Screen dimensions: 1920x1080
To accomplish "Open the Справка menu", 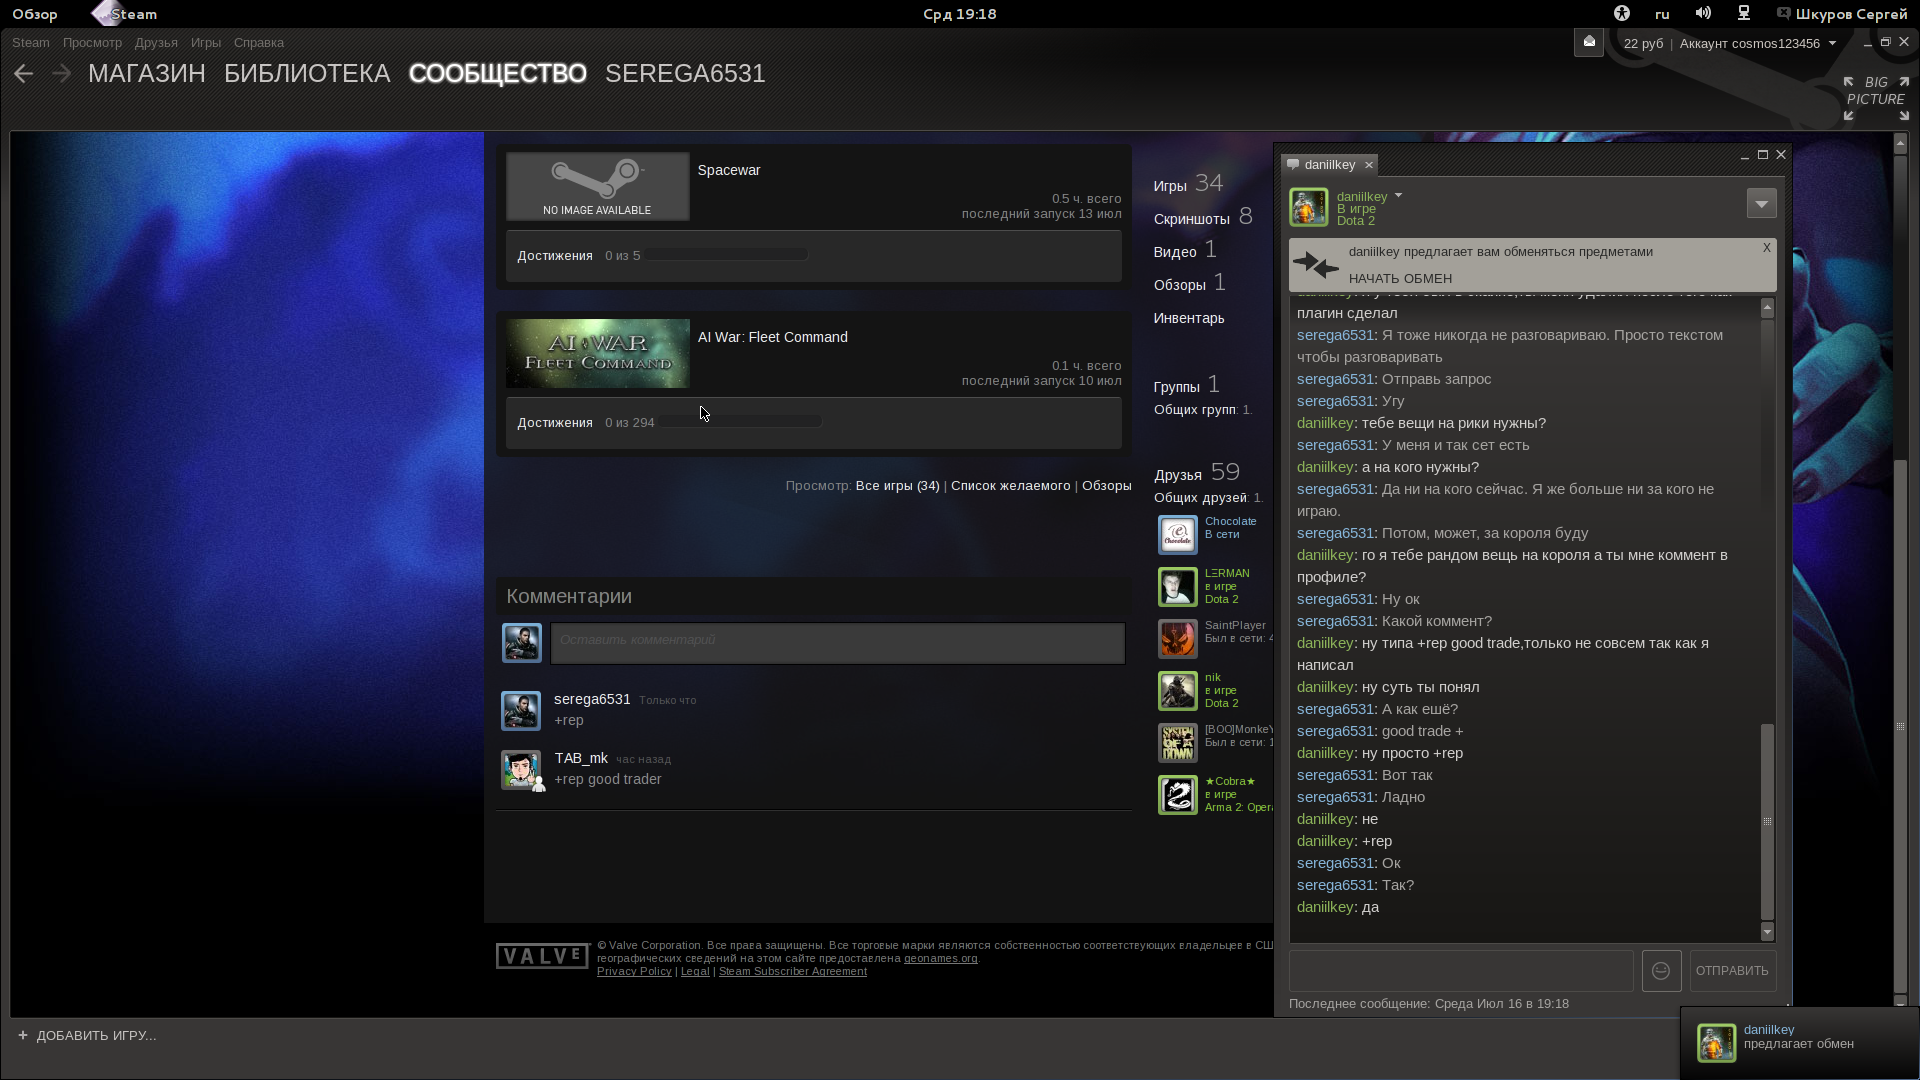I will pos(259,43).
